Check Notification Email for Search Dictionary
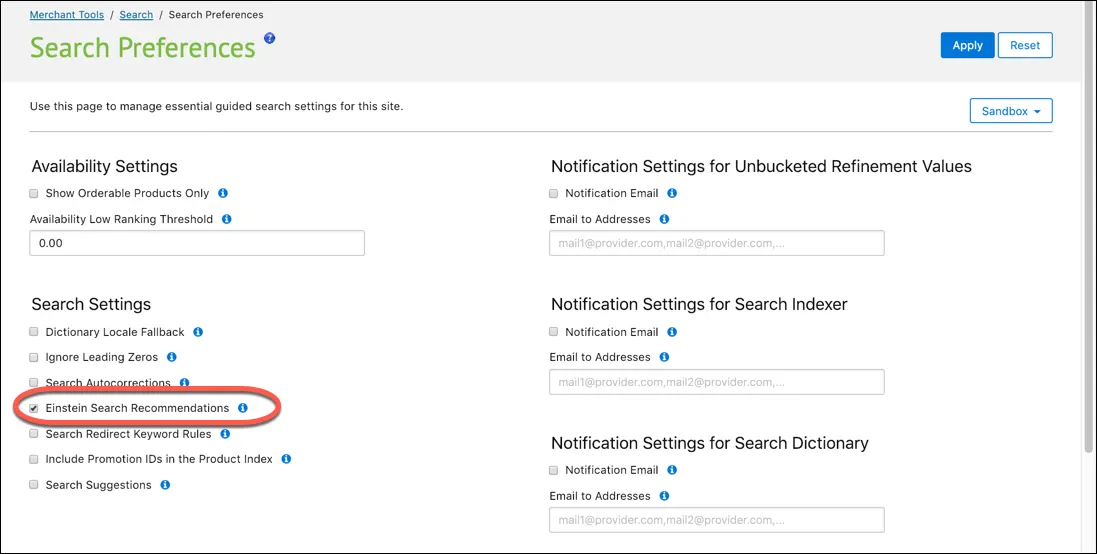1097x554 pixels. 553,471
